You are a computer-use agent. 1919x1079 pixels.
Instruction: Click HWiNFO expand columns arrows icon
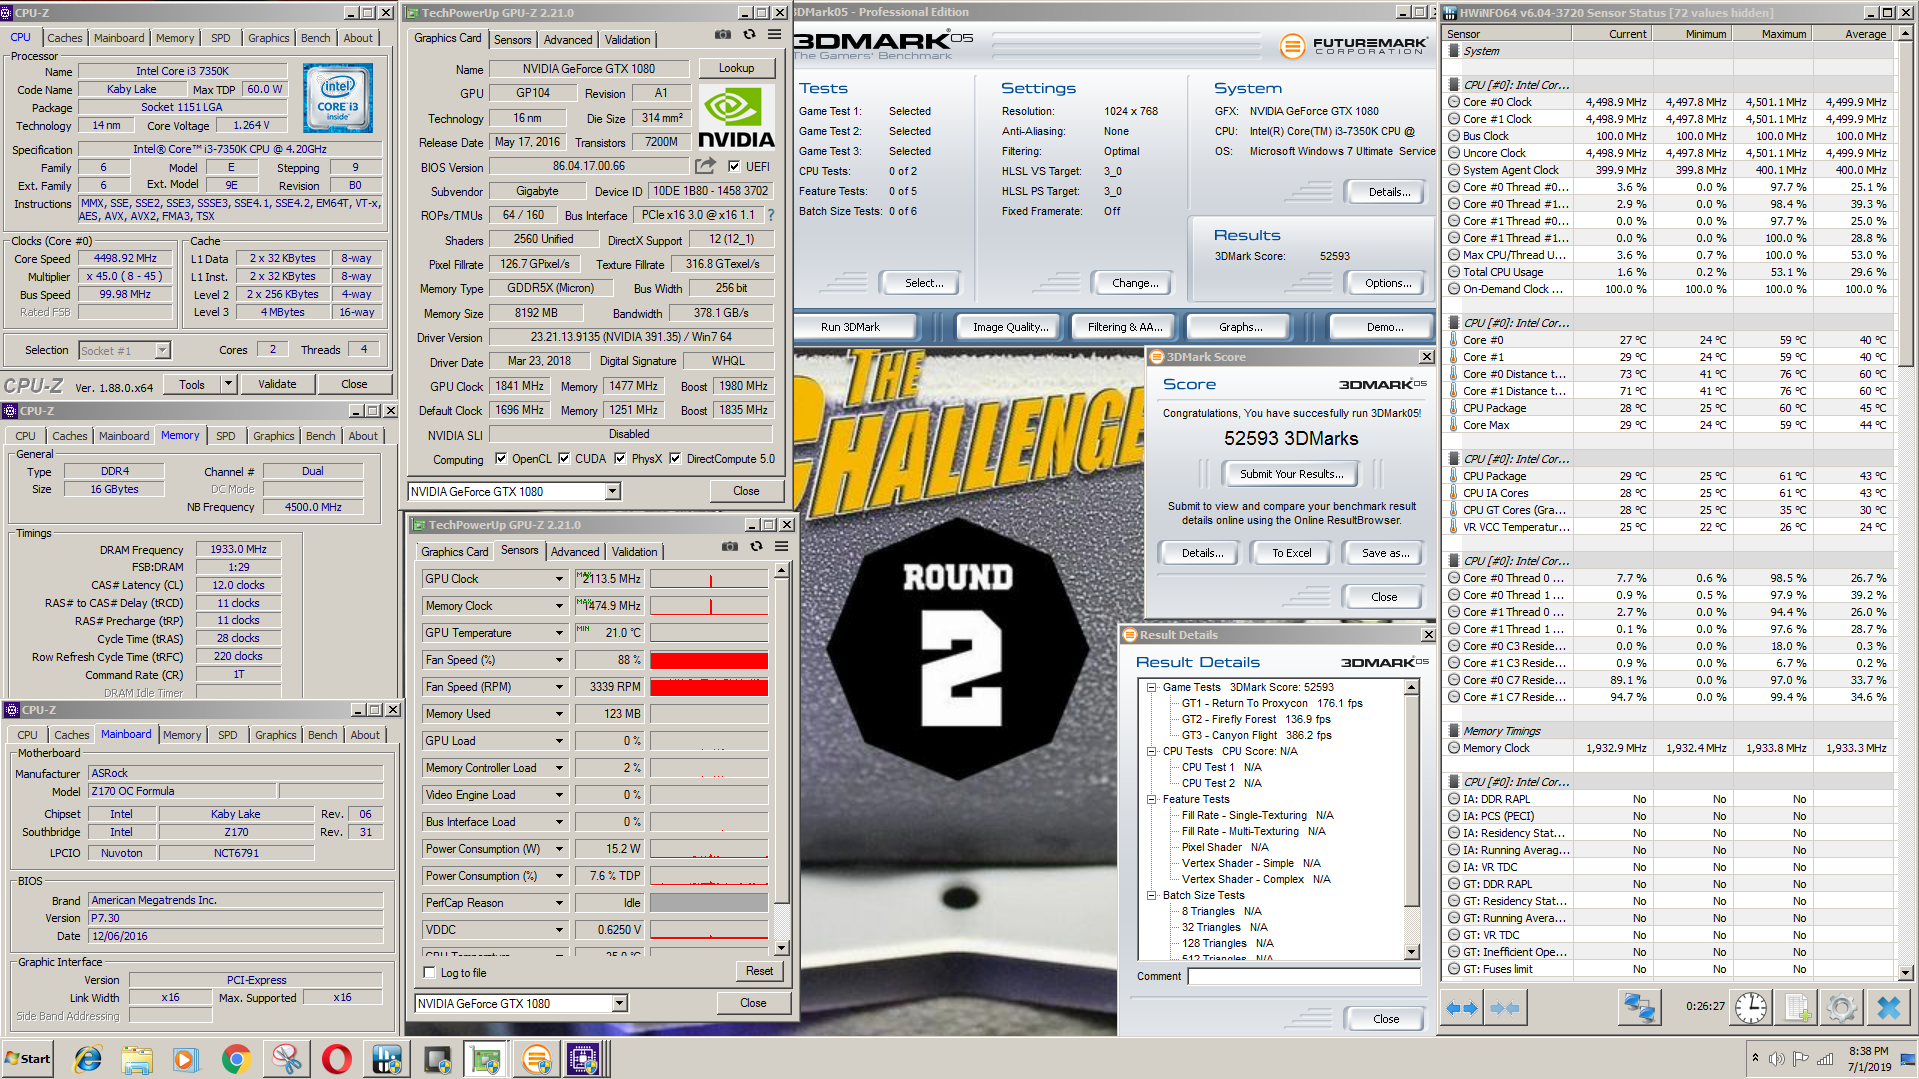(x=1462, y=1008)
